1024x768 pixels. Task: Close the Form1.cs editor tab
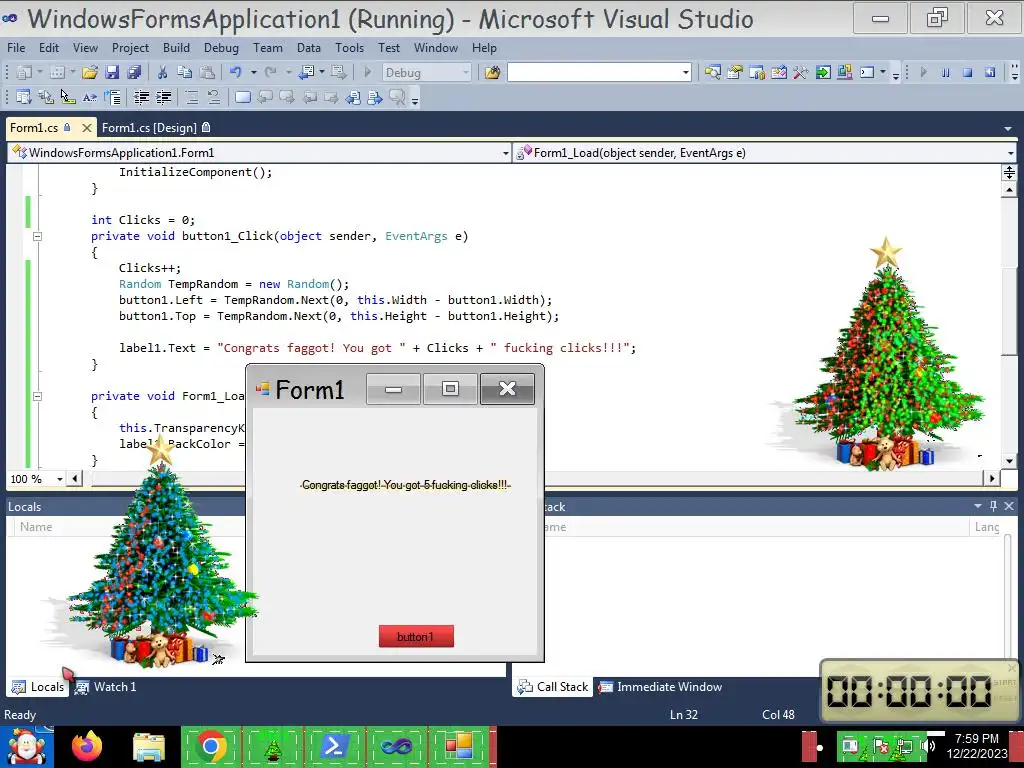(86, 128)
